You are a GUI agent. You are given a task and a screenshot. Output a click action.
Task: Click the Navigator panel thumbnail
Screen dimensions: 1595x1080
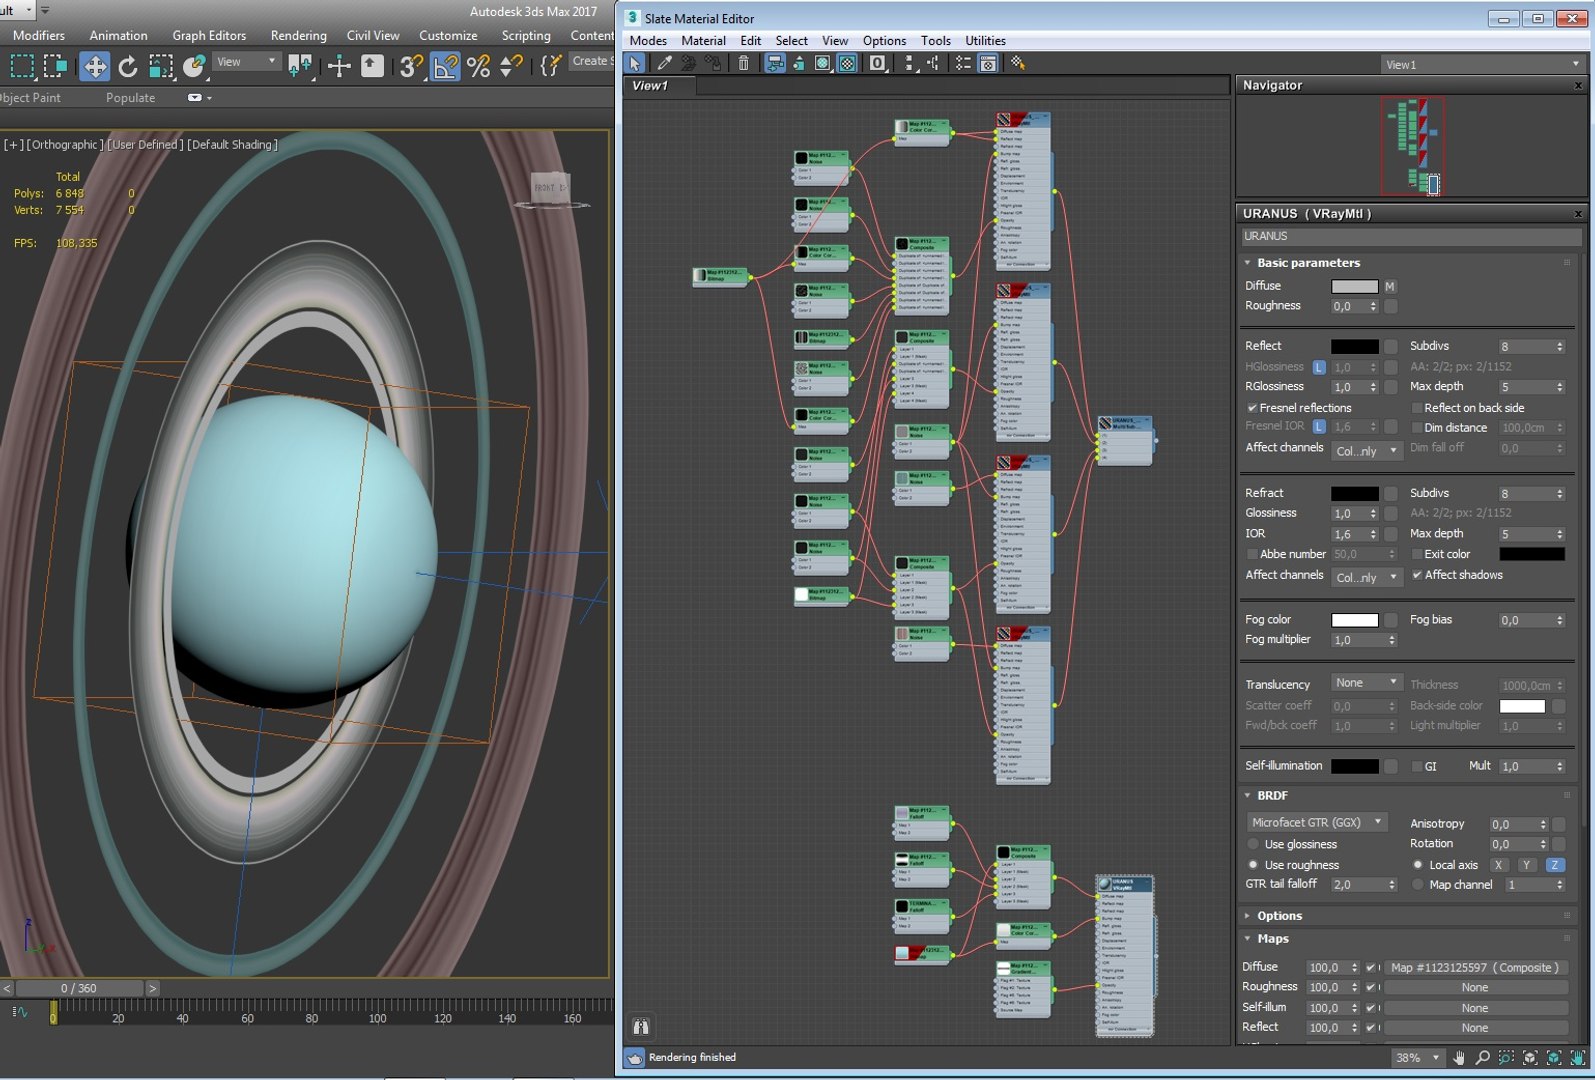tap(1413, 146)
